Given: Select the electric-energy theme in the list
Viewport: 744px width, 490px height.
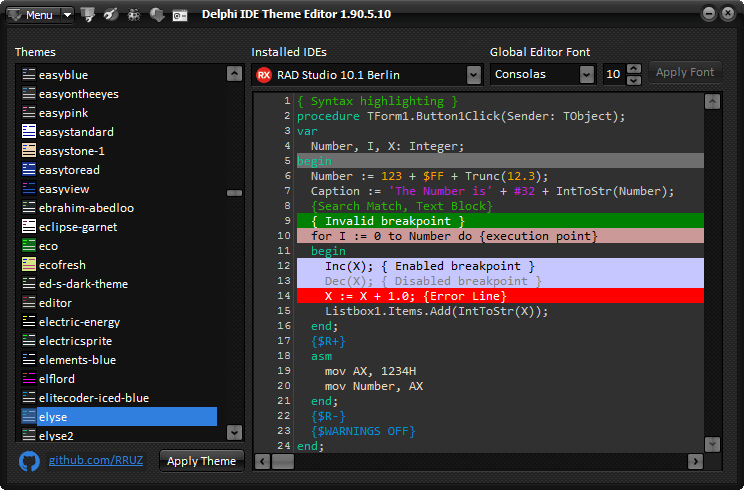Looking at the screenshot, I should tap(79, 322).
